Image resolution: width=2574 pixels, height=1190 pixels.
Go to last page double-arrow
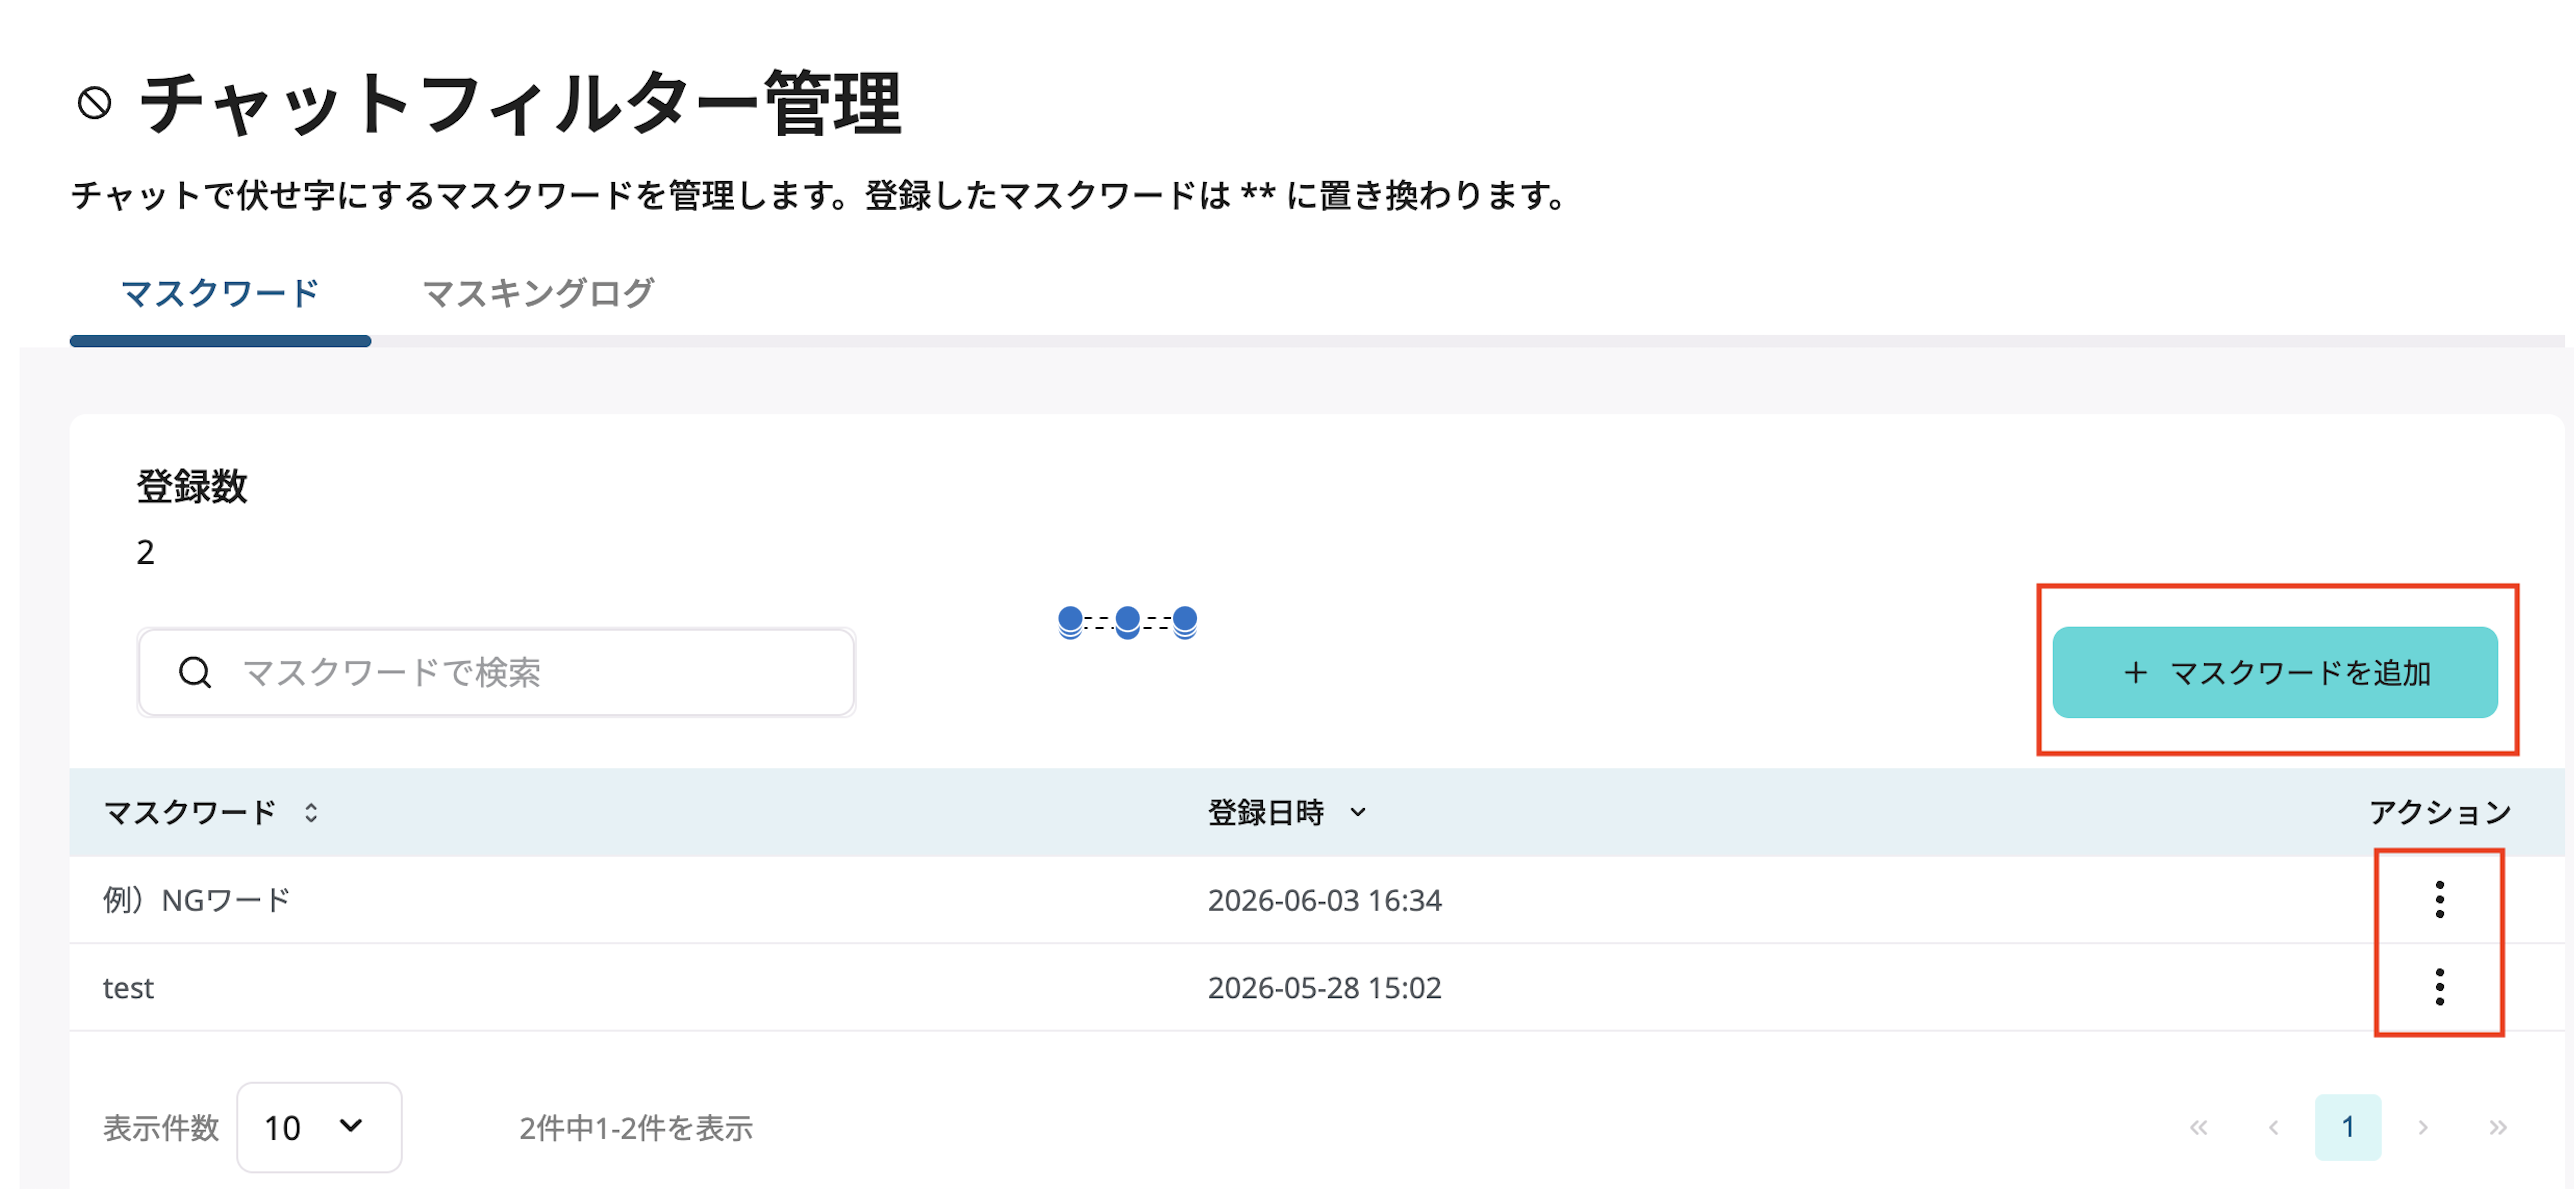point(2497,1127)
